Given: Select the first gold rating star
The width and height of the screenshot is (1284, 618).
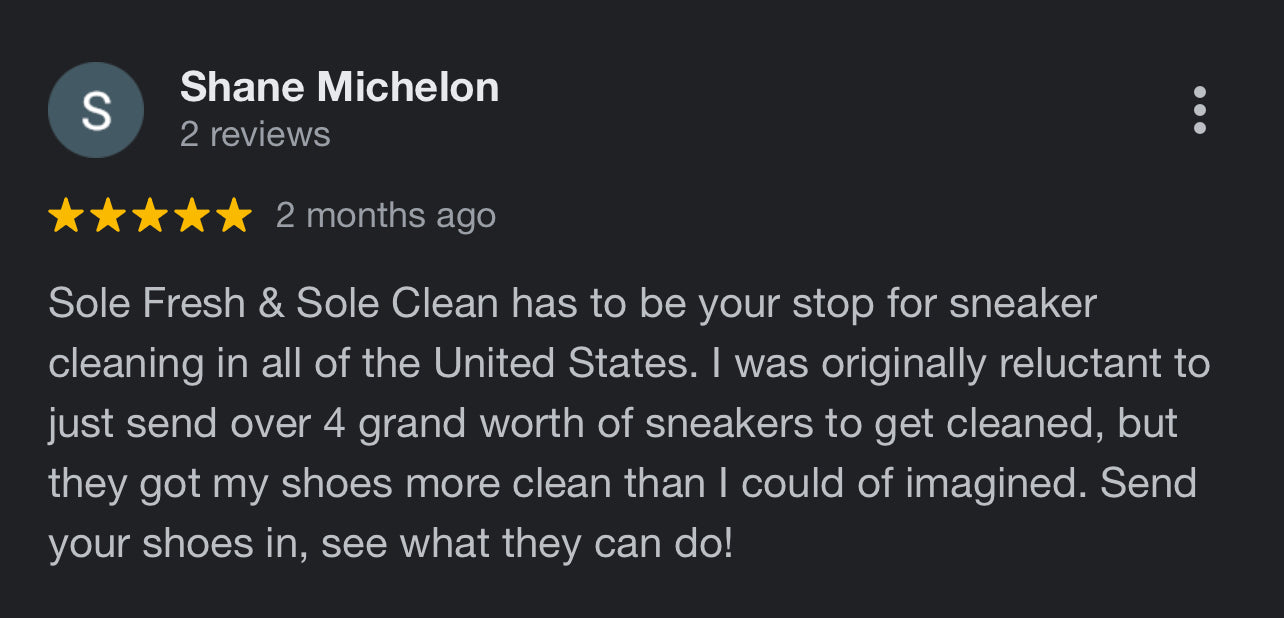Looking at the screenshot, I should tap(66, 215).
